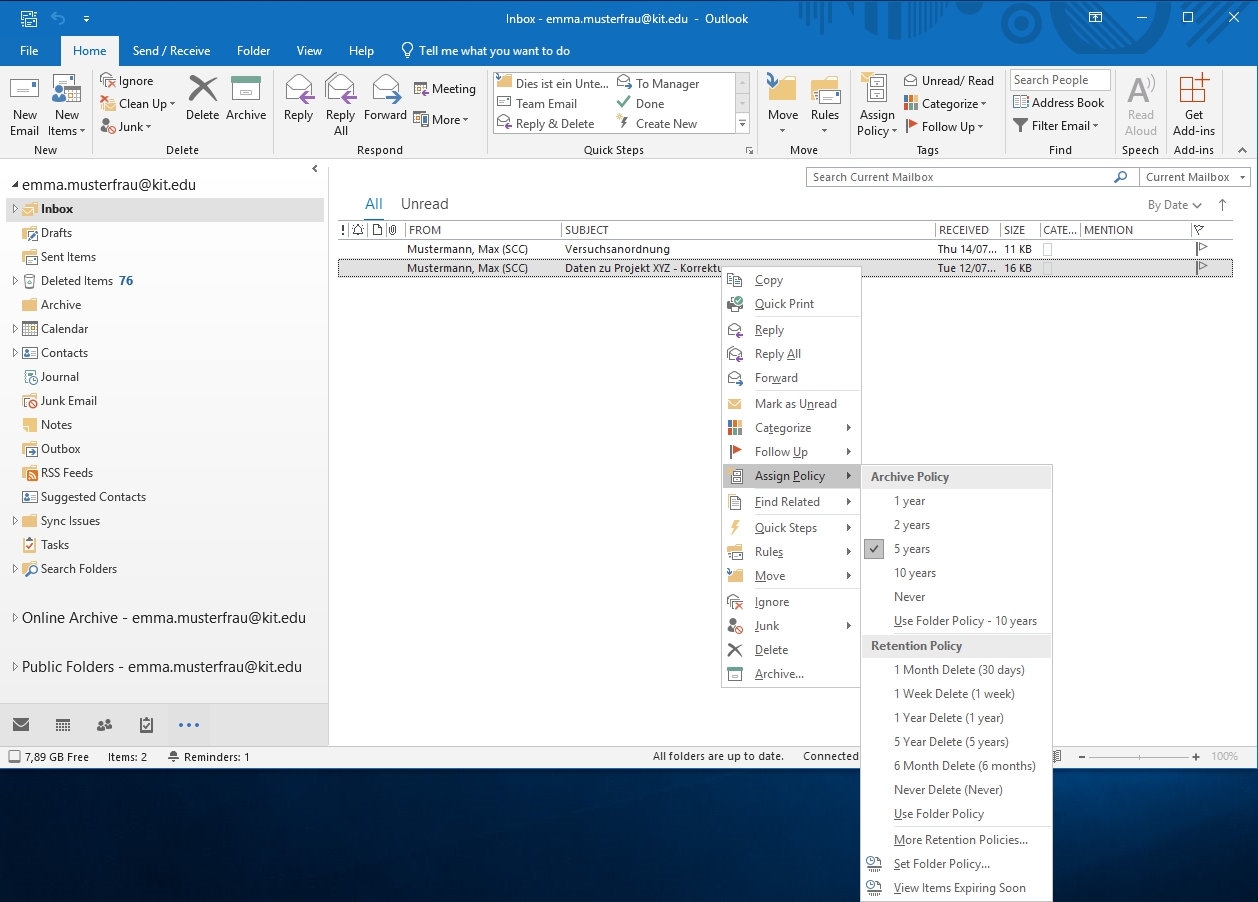Open the Address Book
Image resolution: width=1258 pixels, height=902 pixels.
click(1059, 102)
